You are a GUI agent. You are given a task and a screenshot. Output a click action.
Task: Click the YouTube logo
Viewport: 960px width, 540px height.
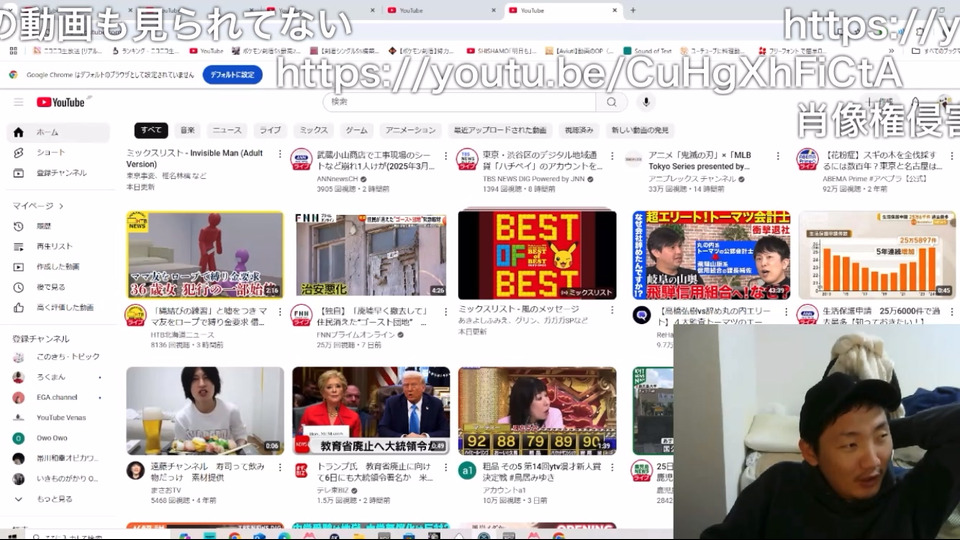point(61,102)
